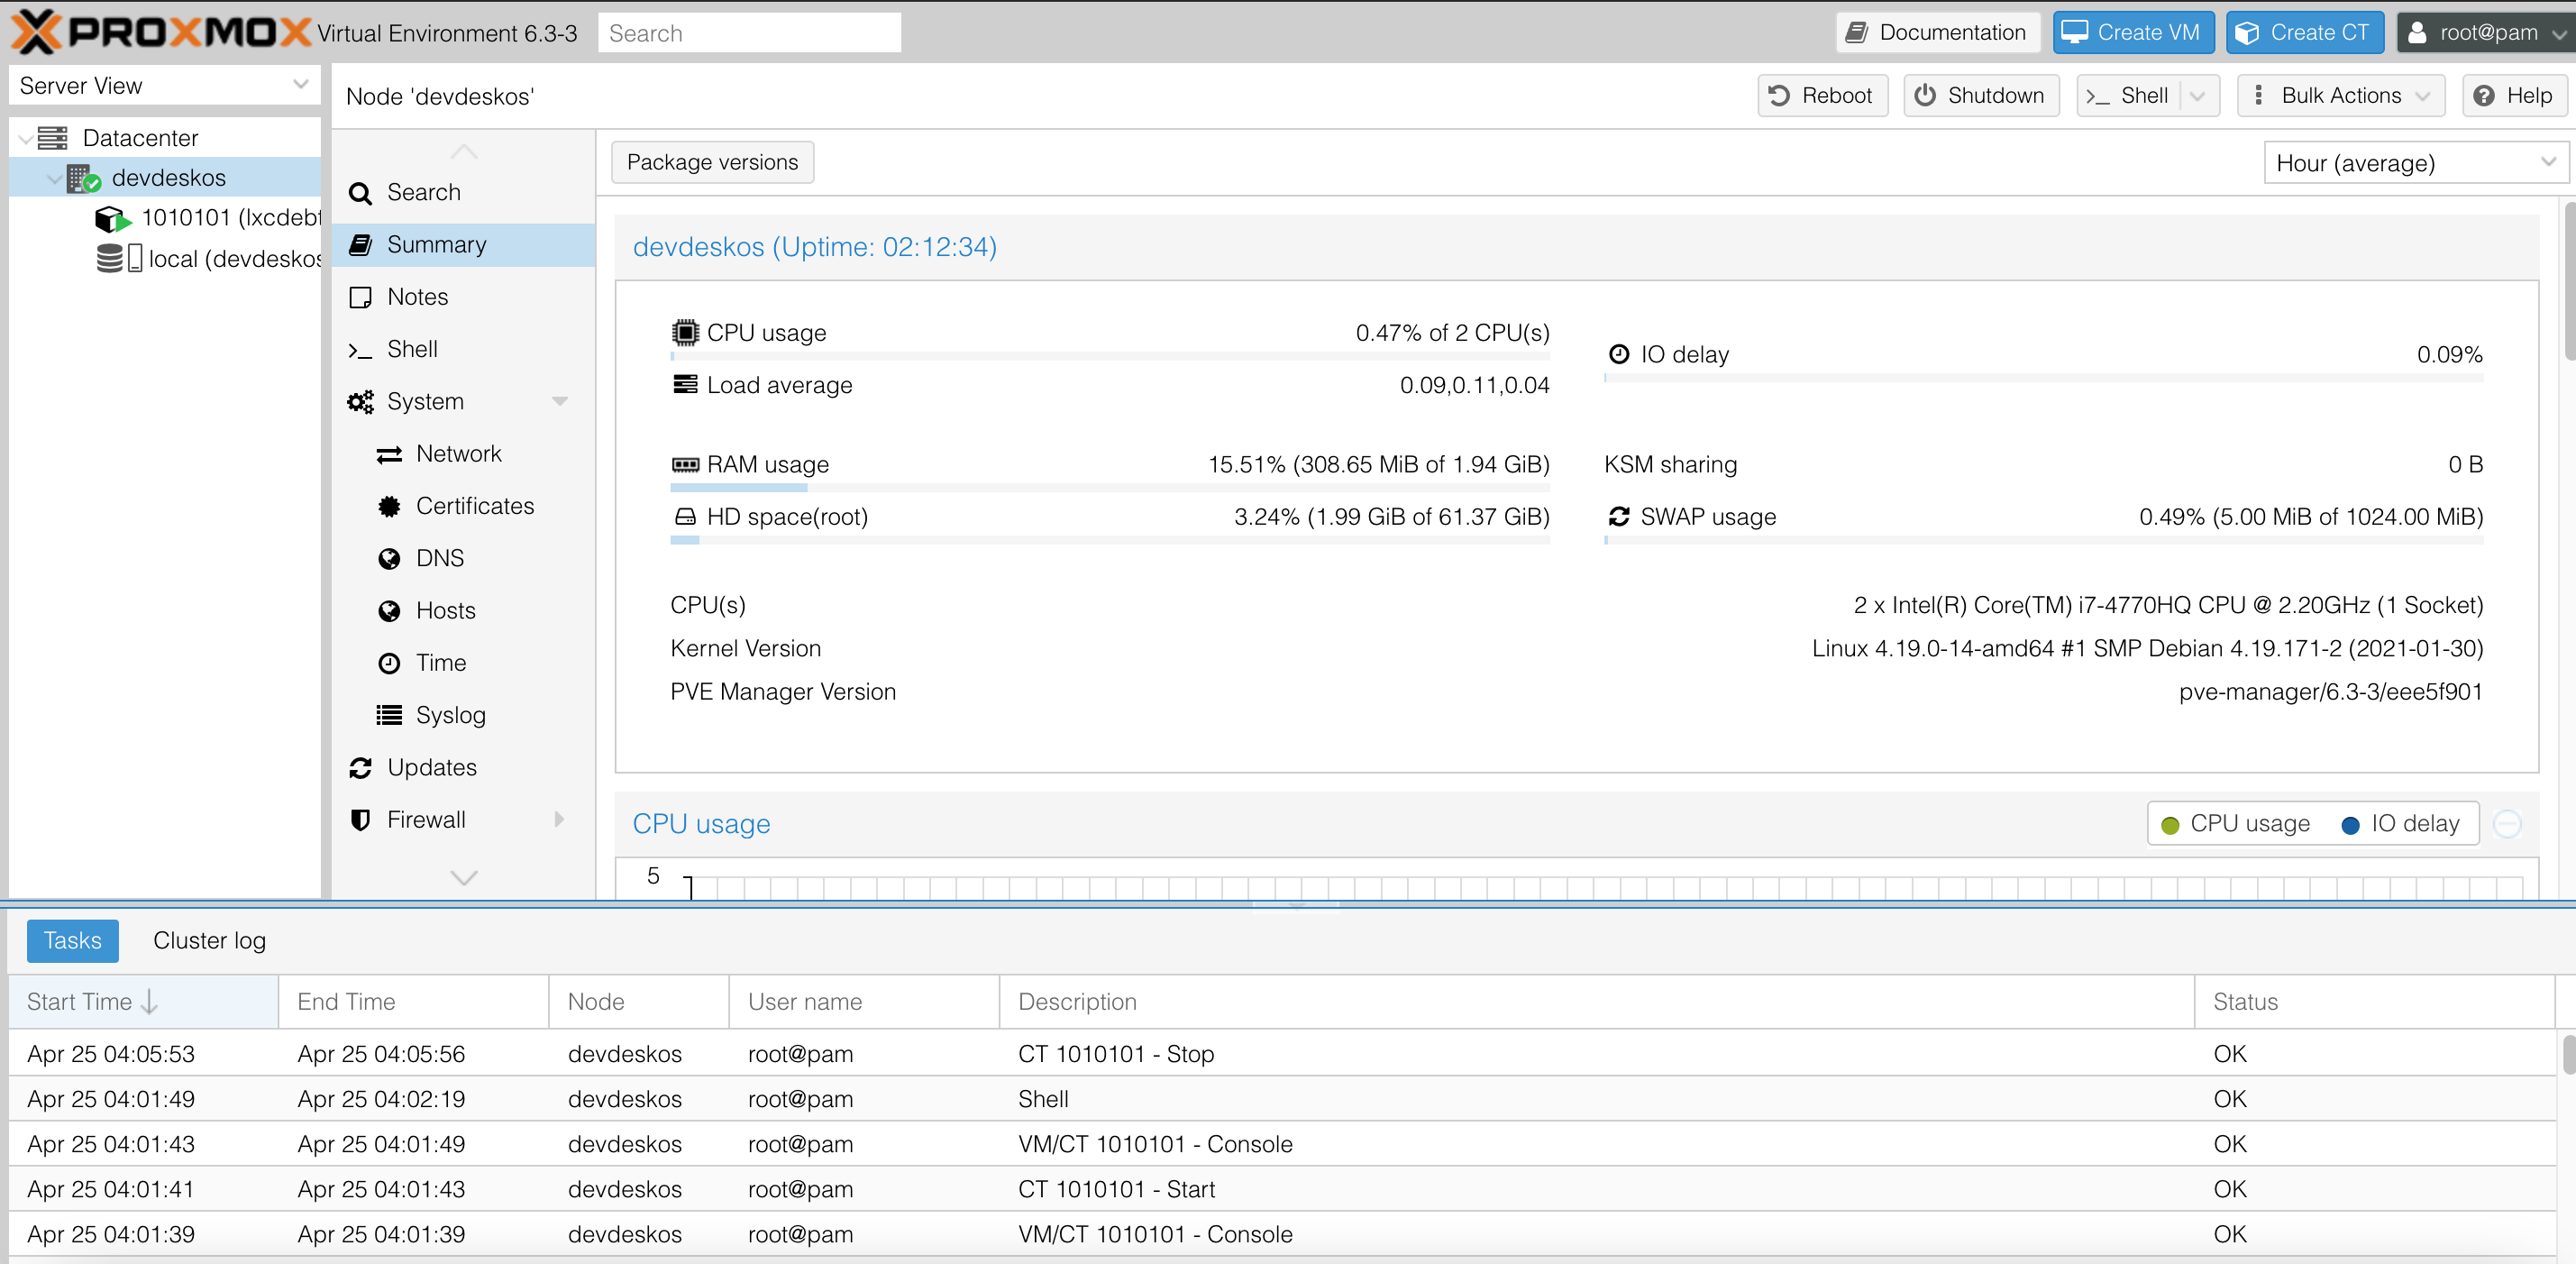Toggle CPU usage series in chart legend
The image size is (2576, 1264).
pyautogui.click(x=2236, y=824)
